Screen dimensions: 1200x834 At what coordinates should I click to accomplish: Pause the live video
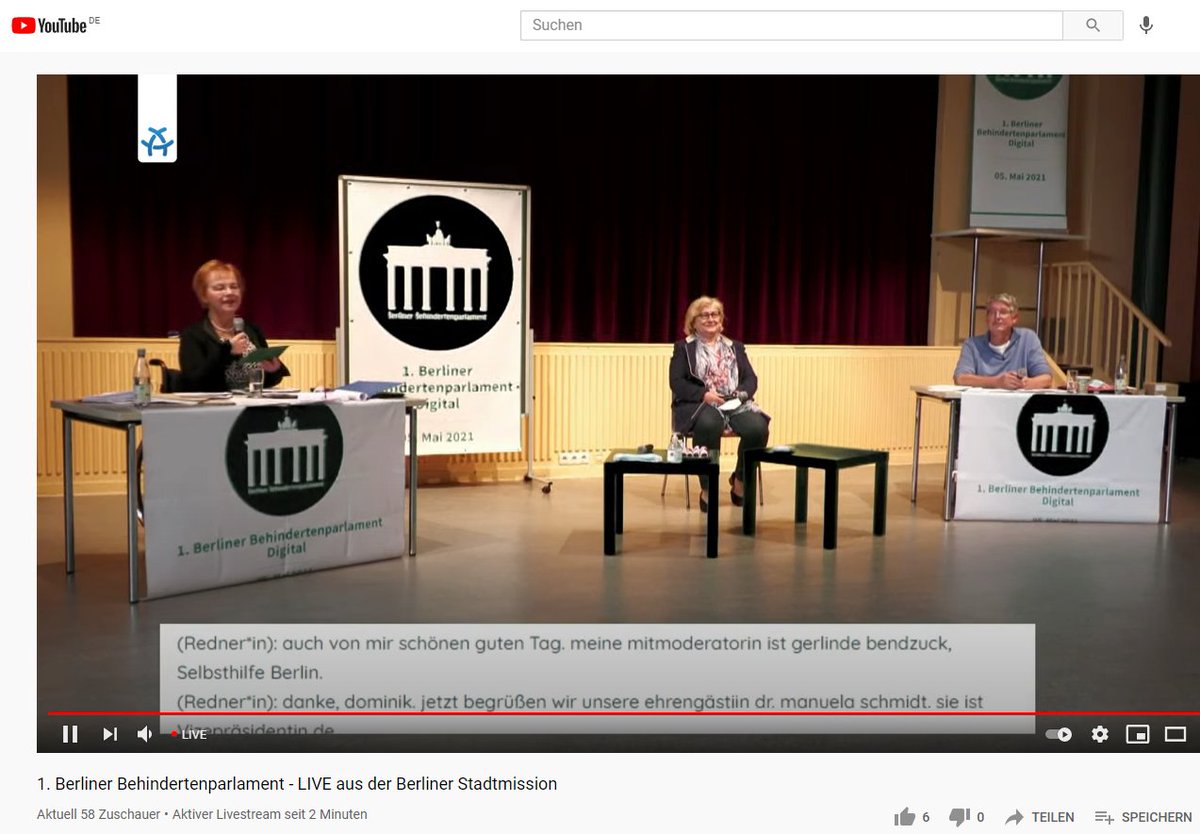70,734
